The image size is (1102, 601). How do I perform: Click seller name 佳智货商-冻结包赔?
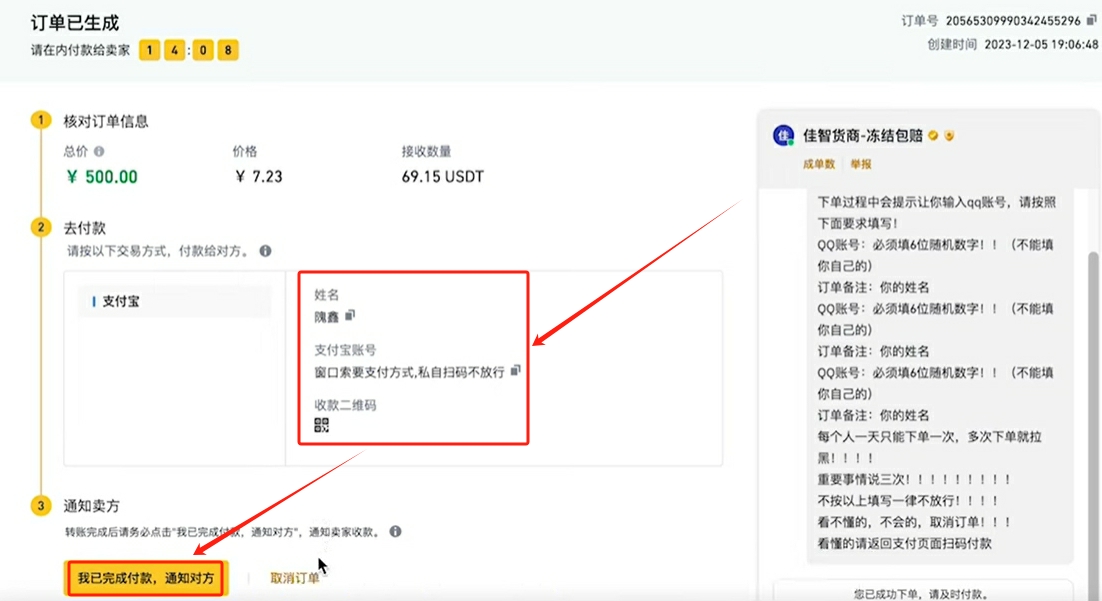click(862, 135)
